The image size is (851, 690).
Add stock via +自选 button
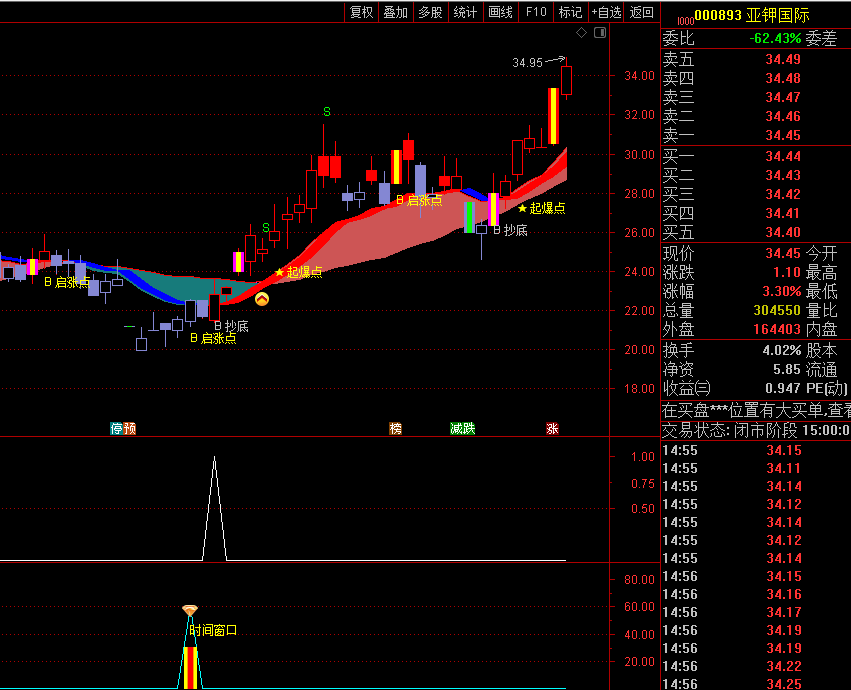606,12
